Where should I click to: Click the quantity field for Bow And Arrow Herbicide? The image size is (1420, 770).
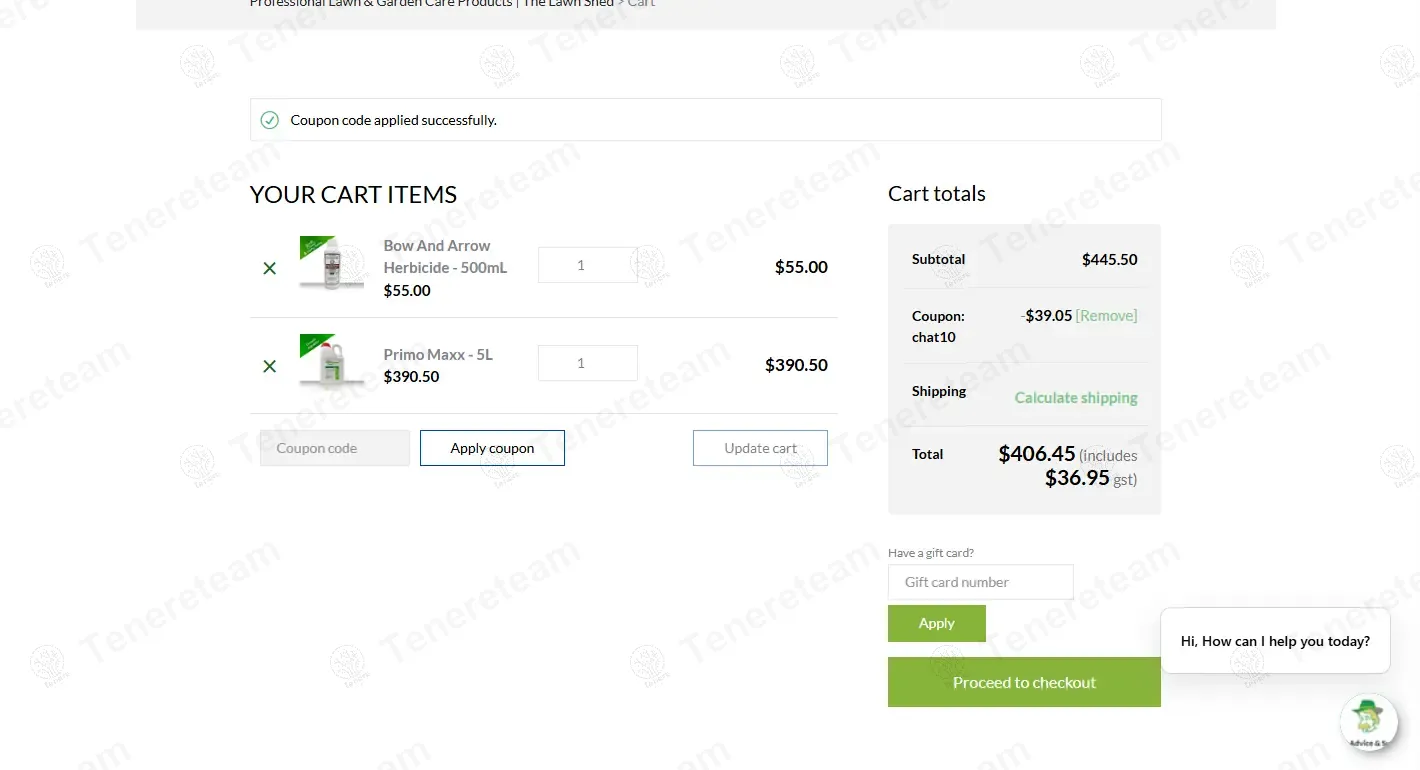(x=588, y=265)
